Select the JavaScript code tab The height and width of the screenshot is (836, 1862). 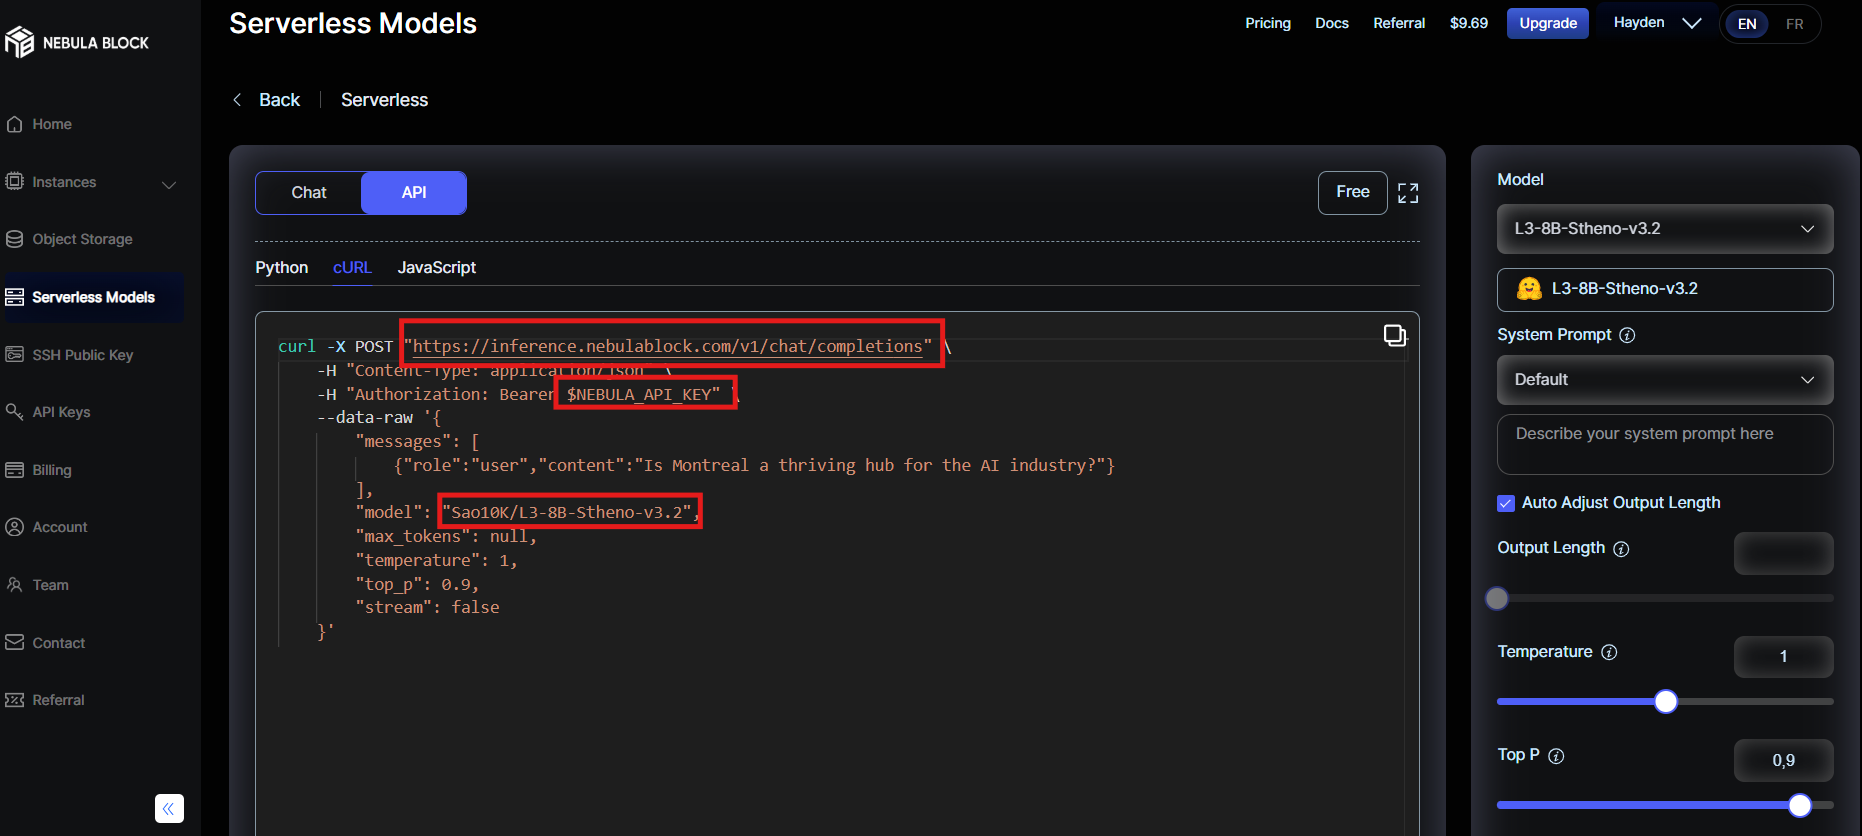coord(436,267)
